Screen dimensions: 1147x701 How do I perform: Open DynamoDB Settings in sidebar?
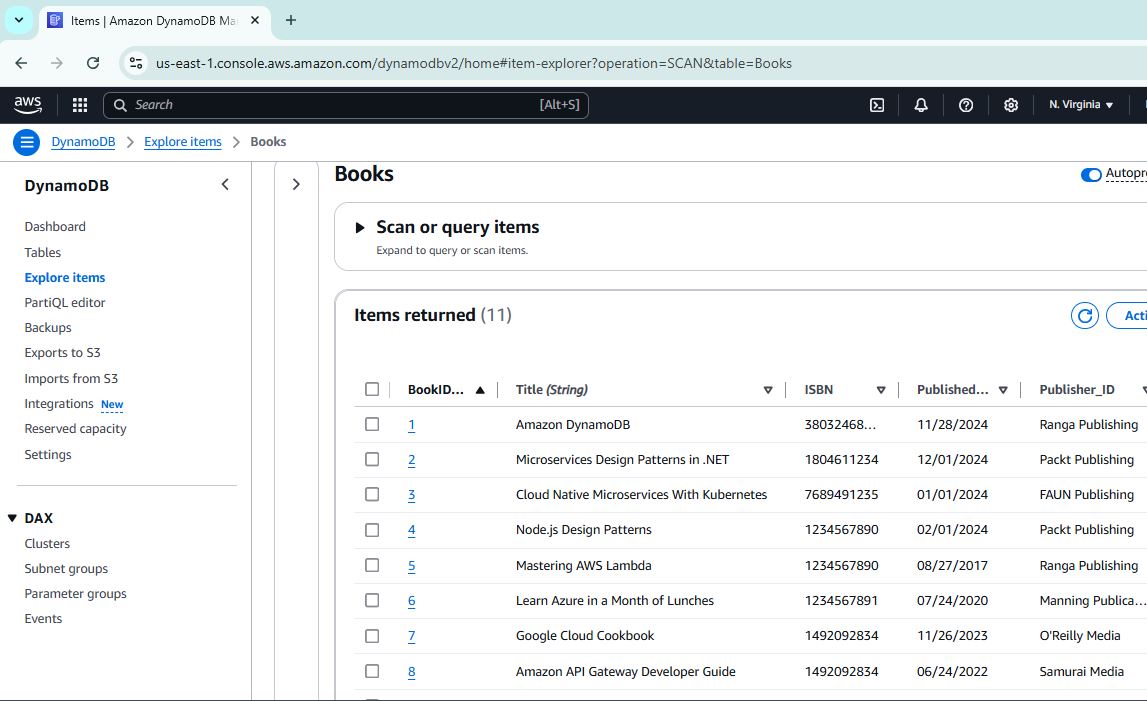tap(48, 454)
